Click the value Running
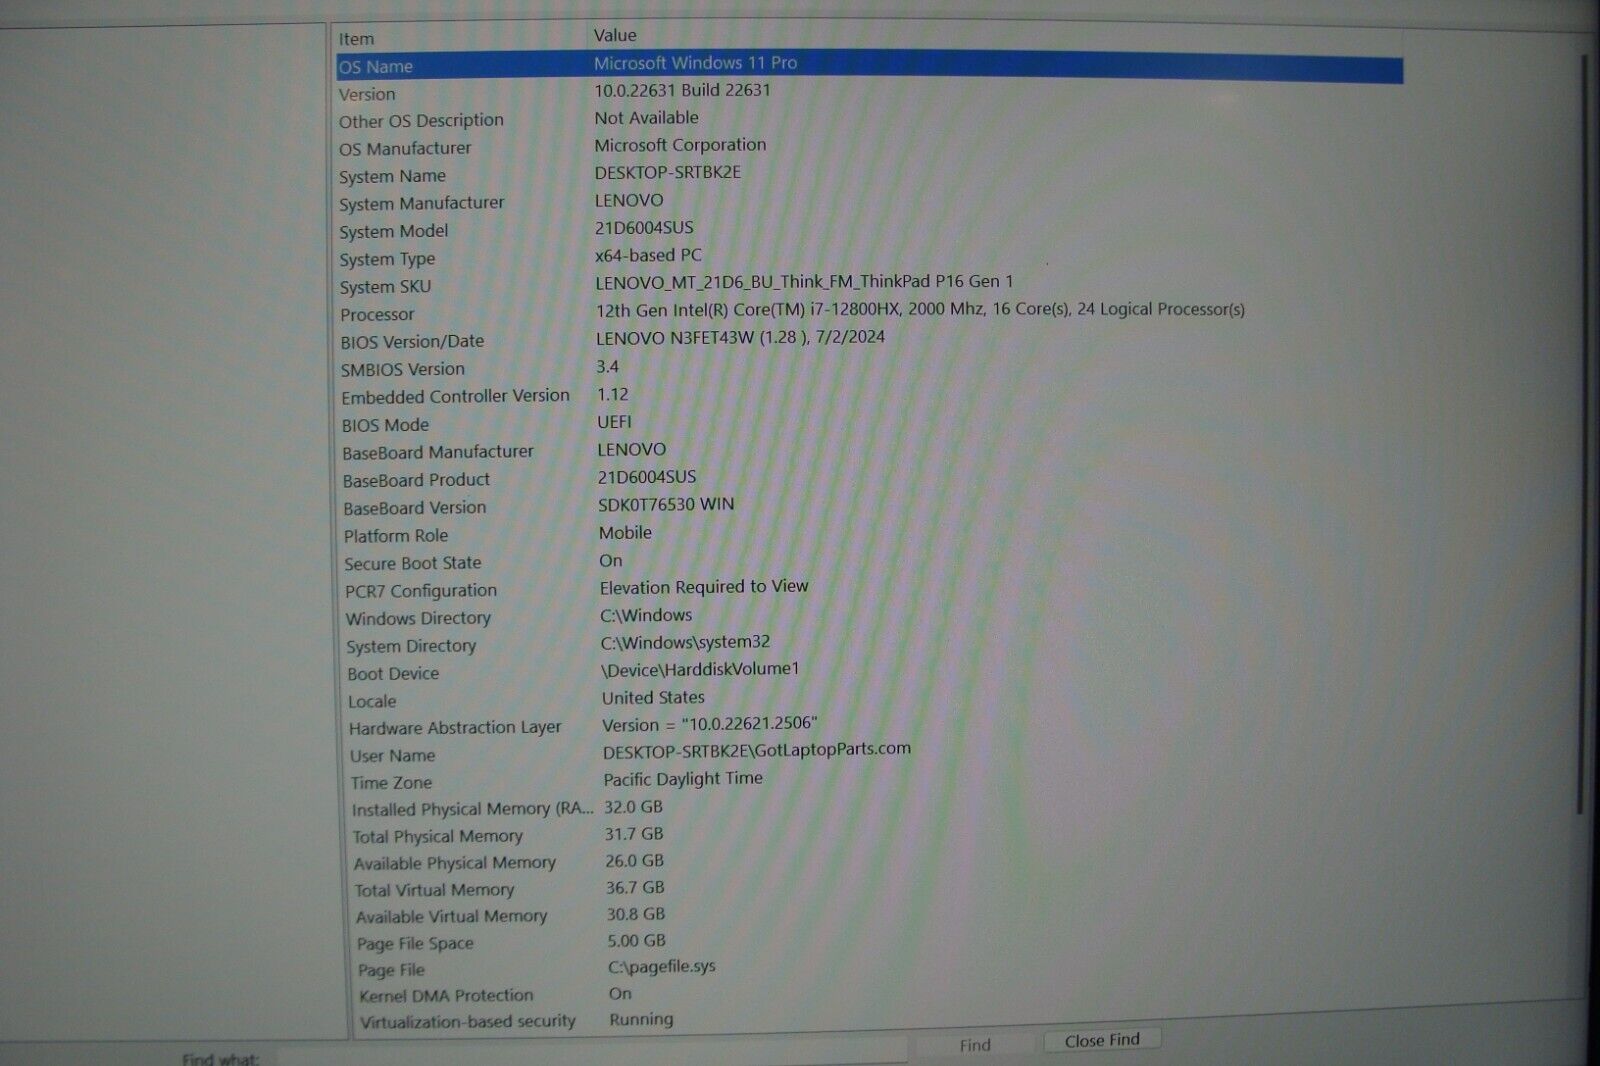The image size is (1600, 1066). coord(641,1020)
